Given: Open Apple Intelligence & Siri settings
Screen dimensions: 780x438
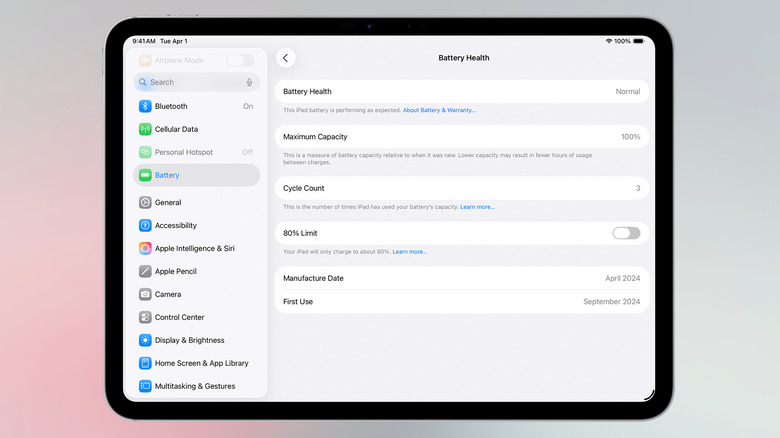Looking at the screenshot, I should [196, 248].
